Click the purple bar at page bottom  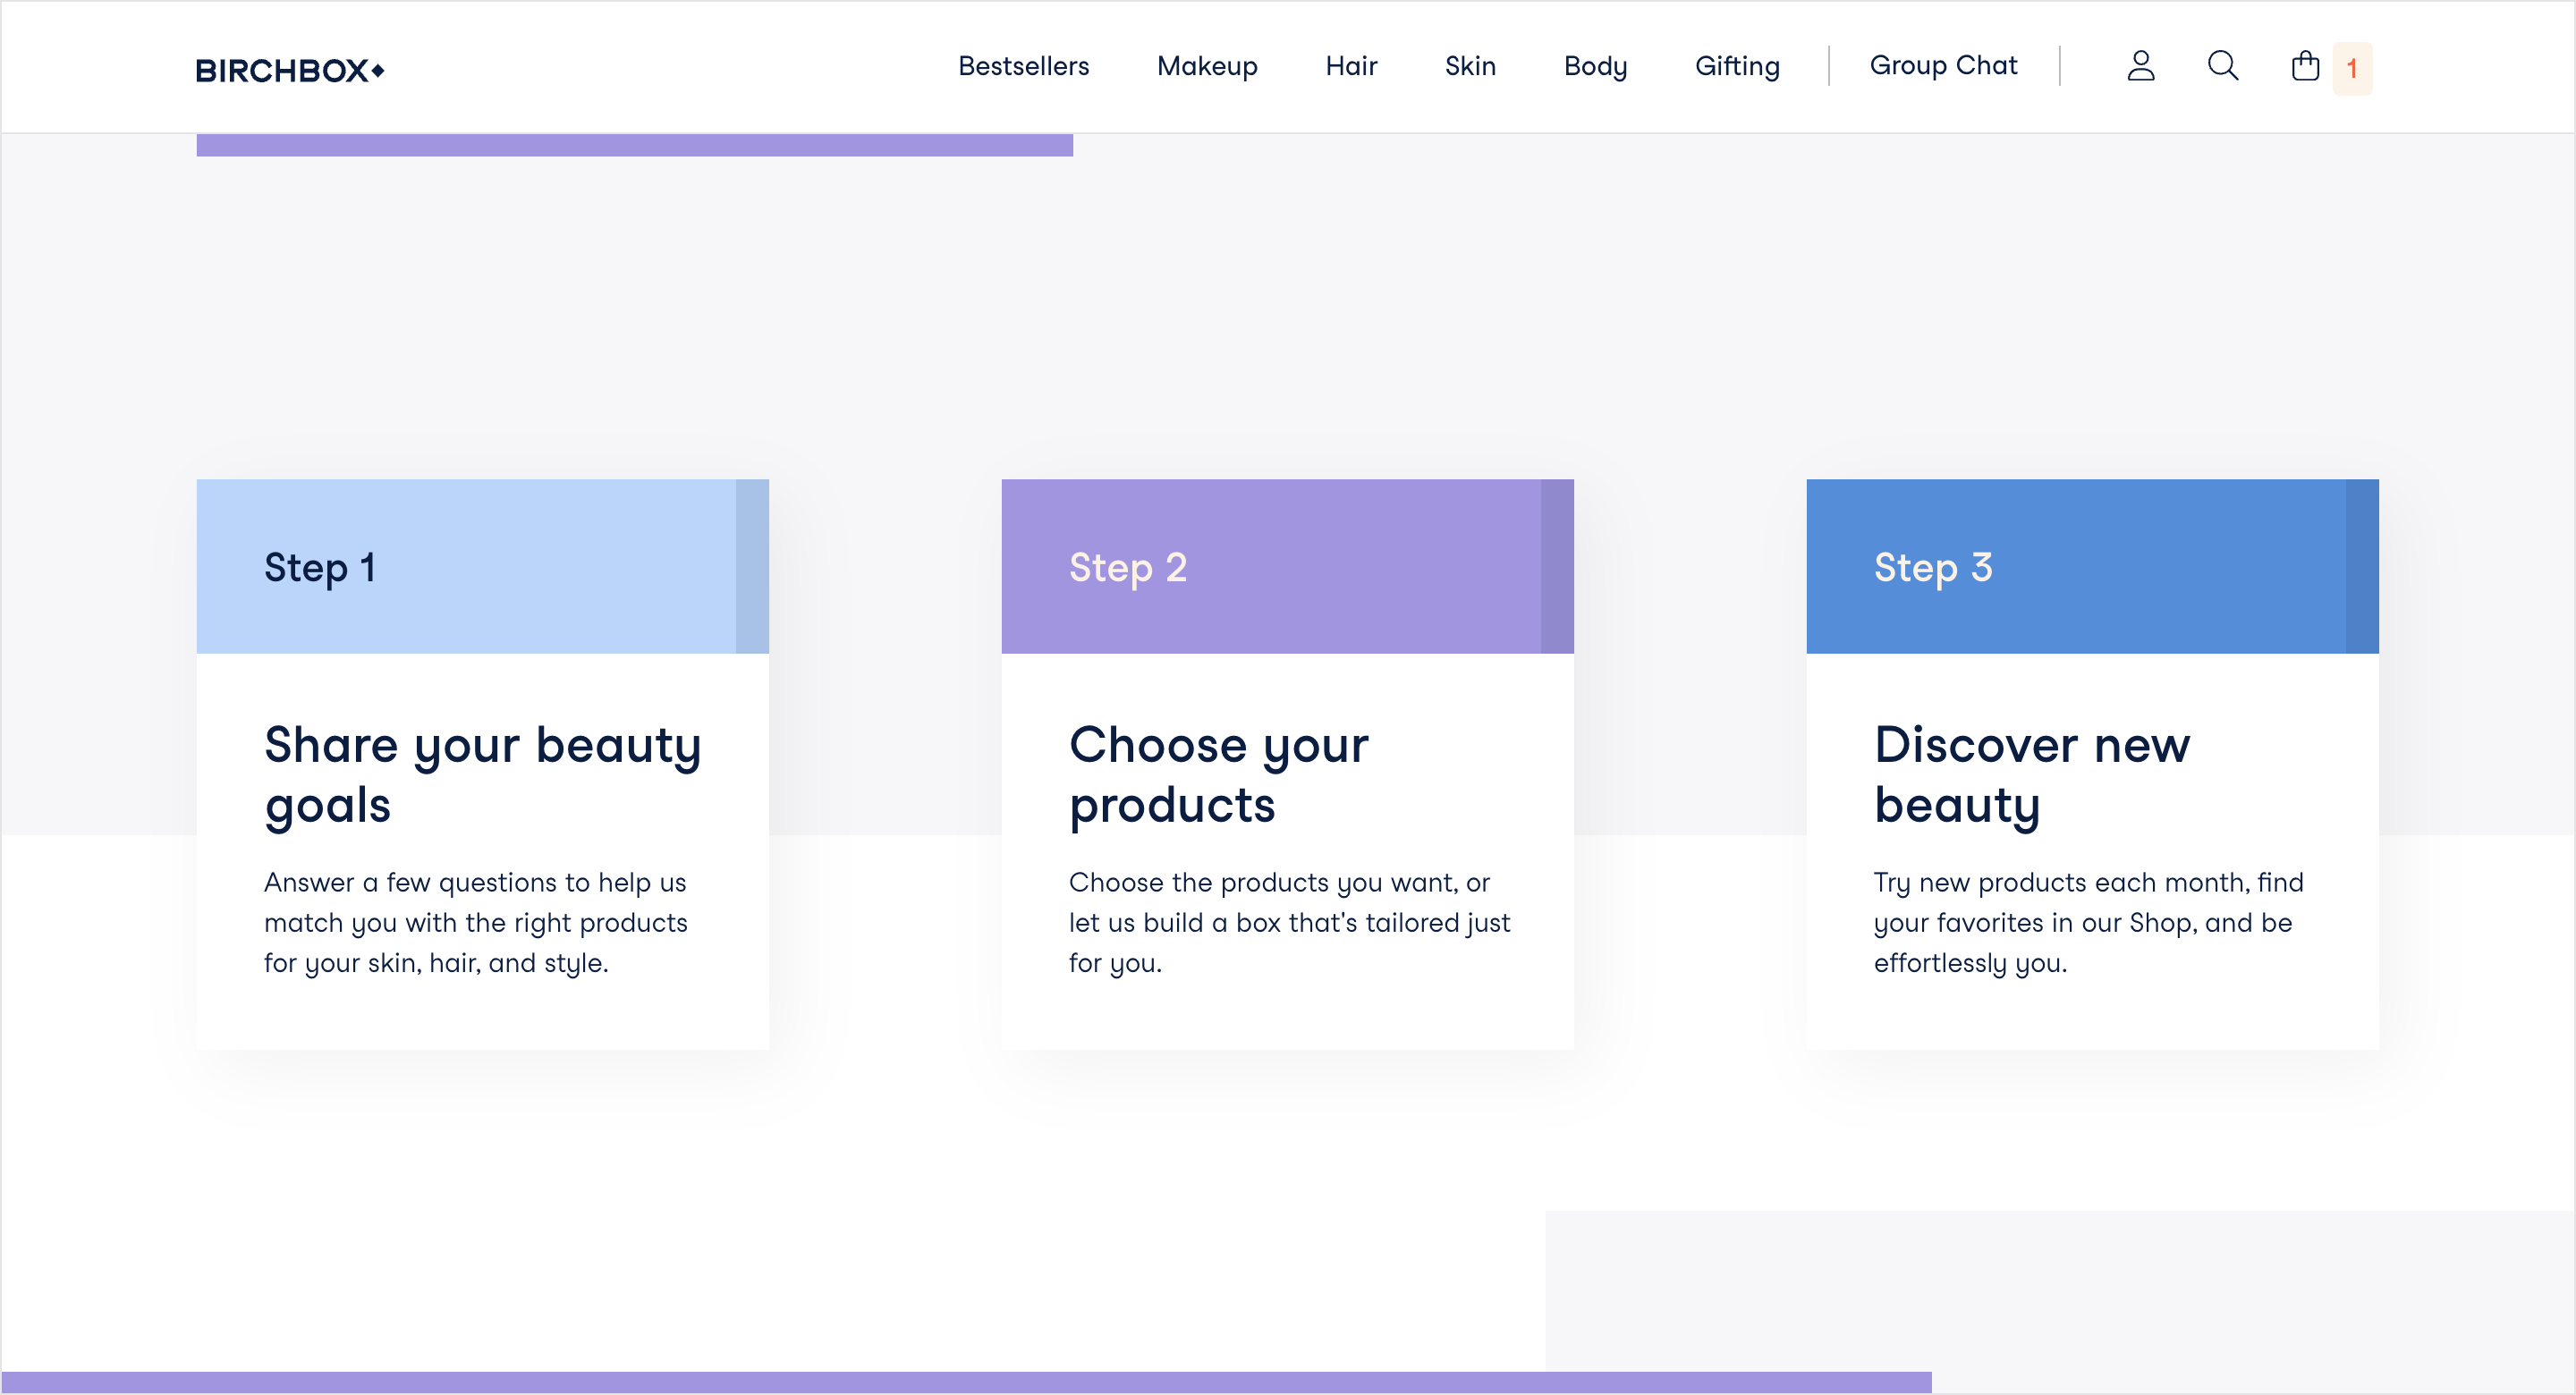[x=966, y=1382]
